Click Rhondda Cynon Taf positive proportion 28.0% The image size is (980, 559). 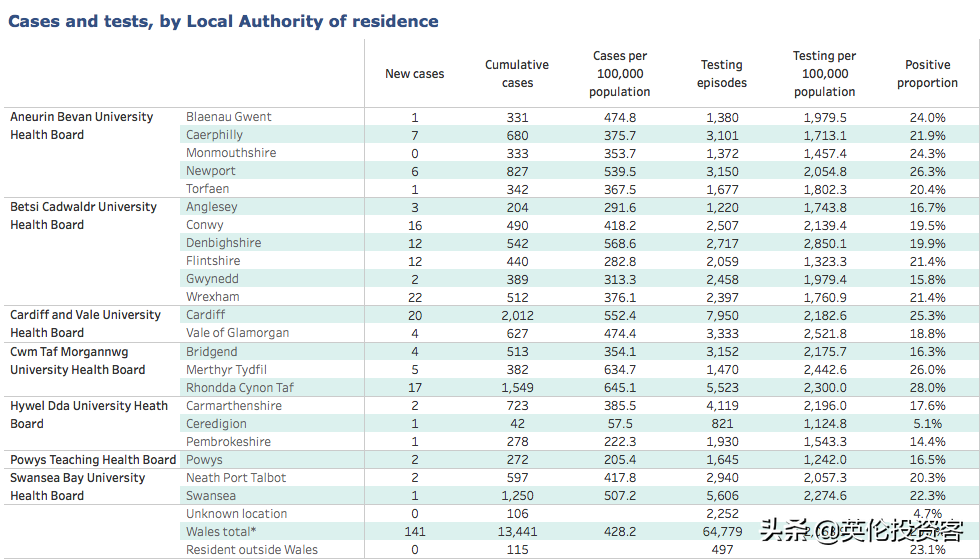tap(928, 388)
